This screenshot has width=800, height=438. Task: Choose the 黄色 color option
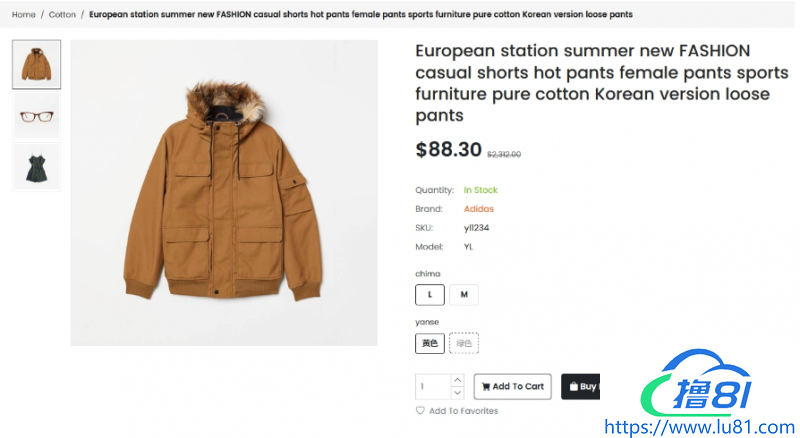click(x=430, y=343)
